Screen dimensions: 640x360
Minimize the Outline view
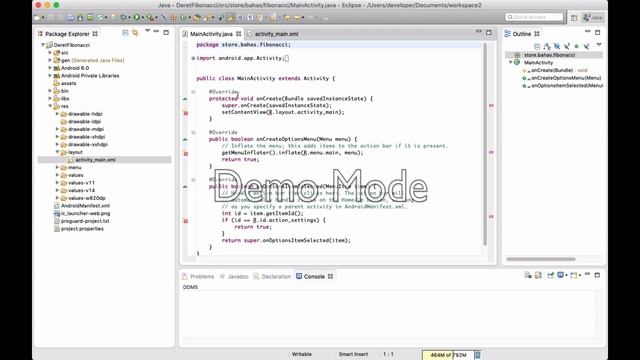(587, 32)
